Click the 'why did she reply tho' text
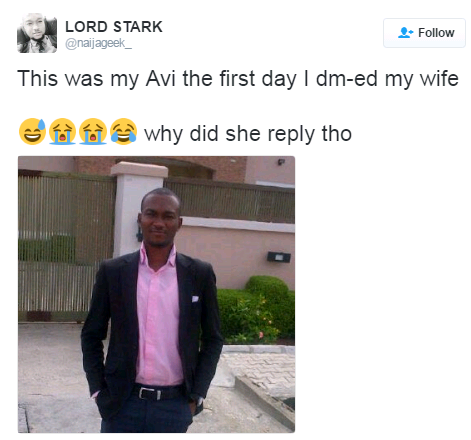Screen dimensions: 471x440 248,134
